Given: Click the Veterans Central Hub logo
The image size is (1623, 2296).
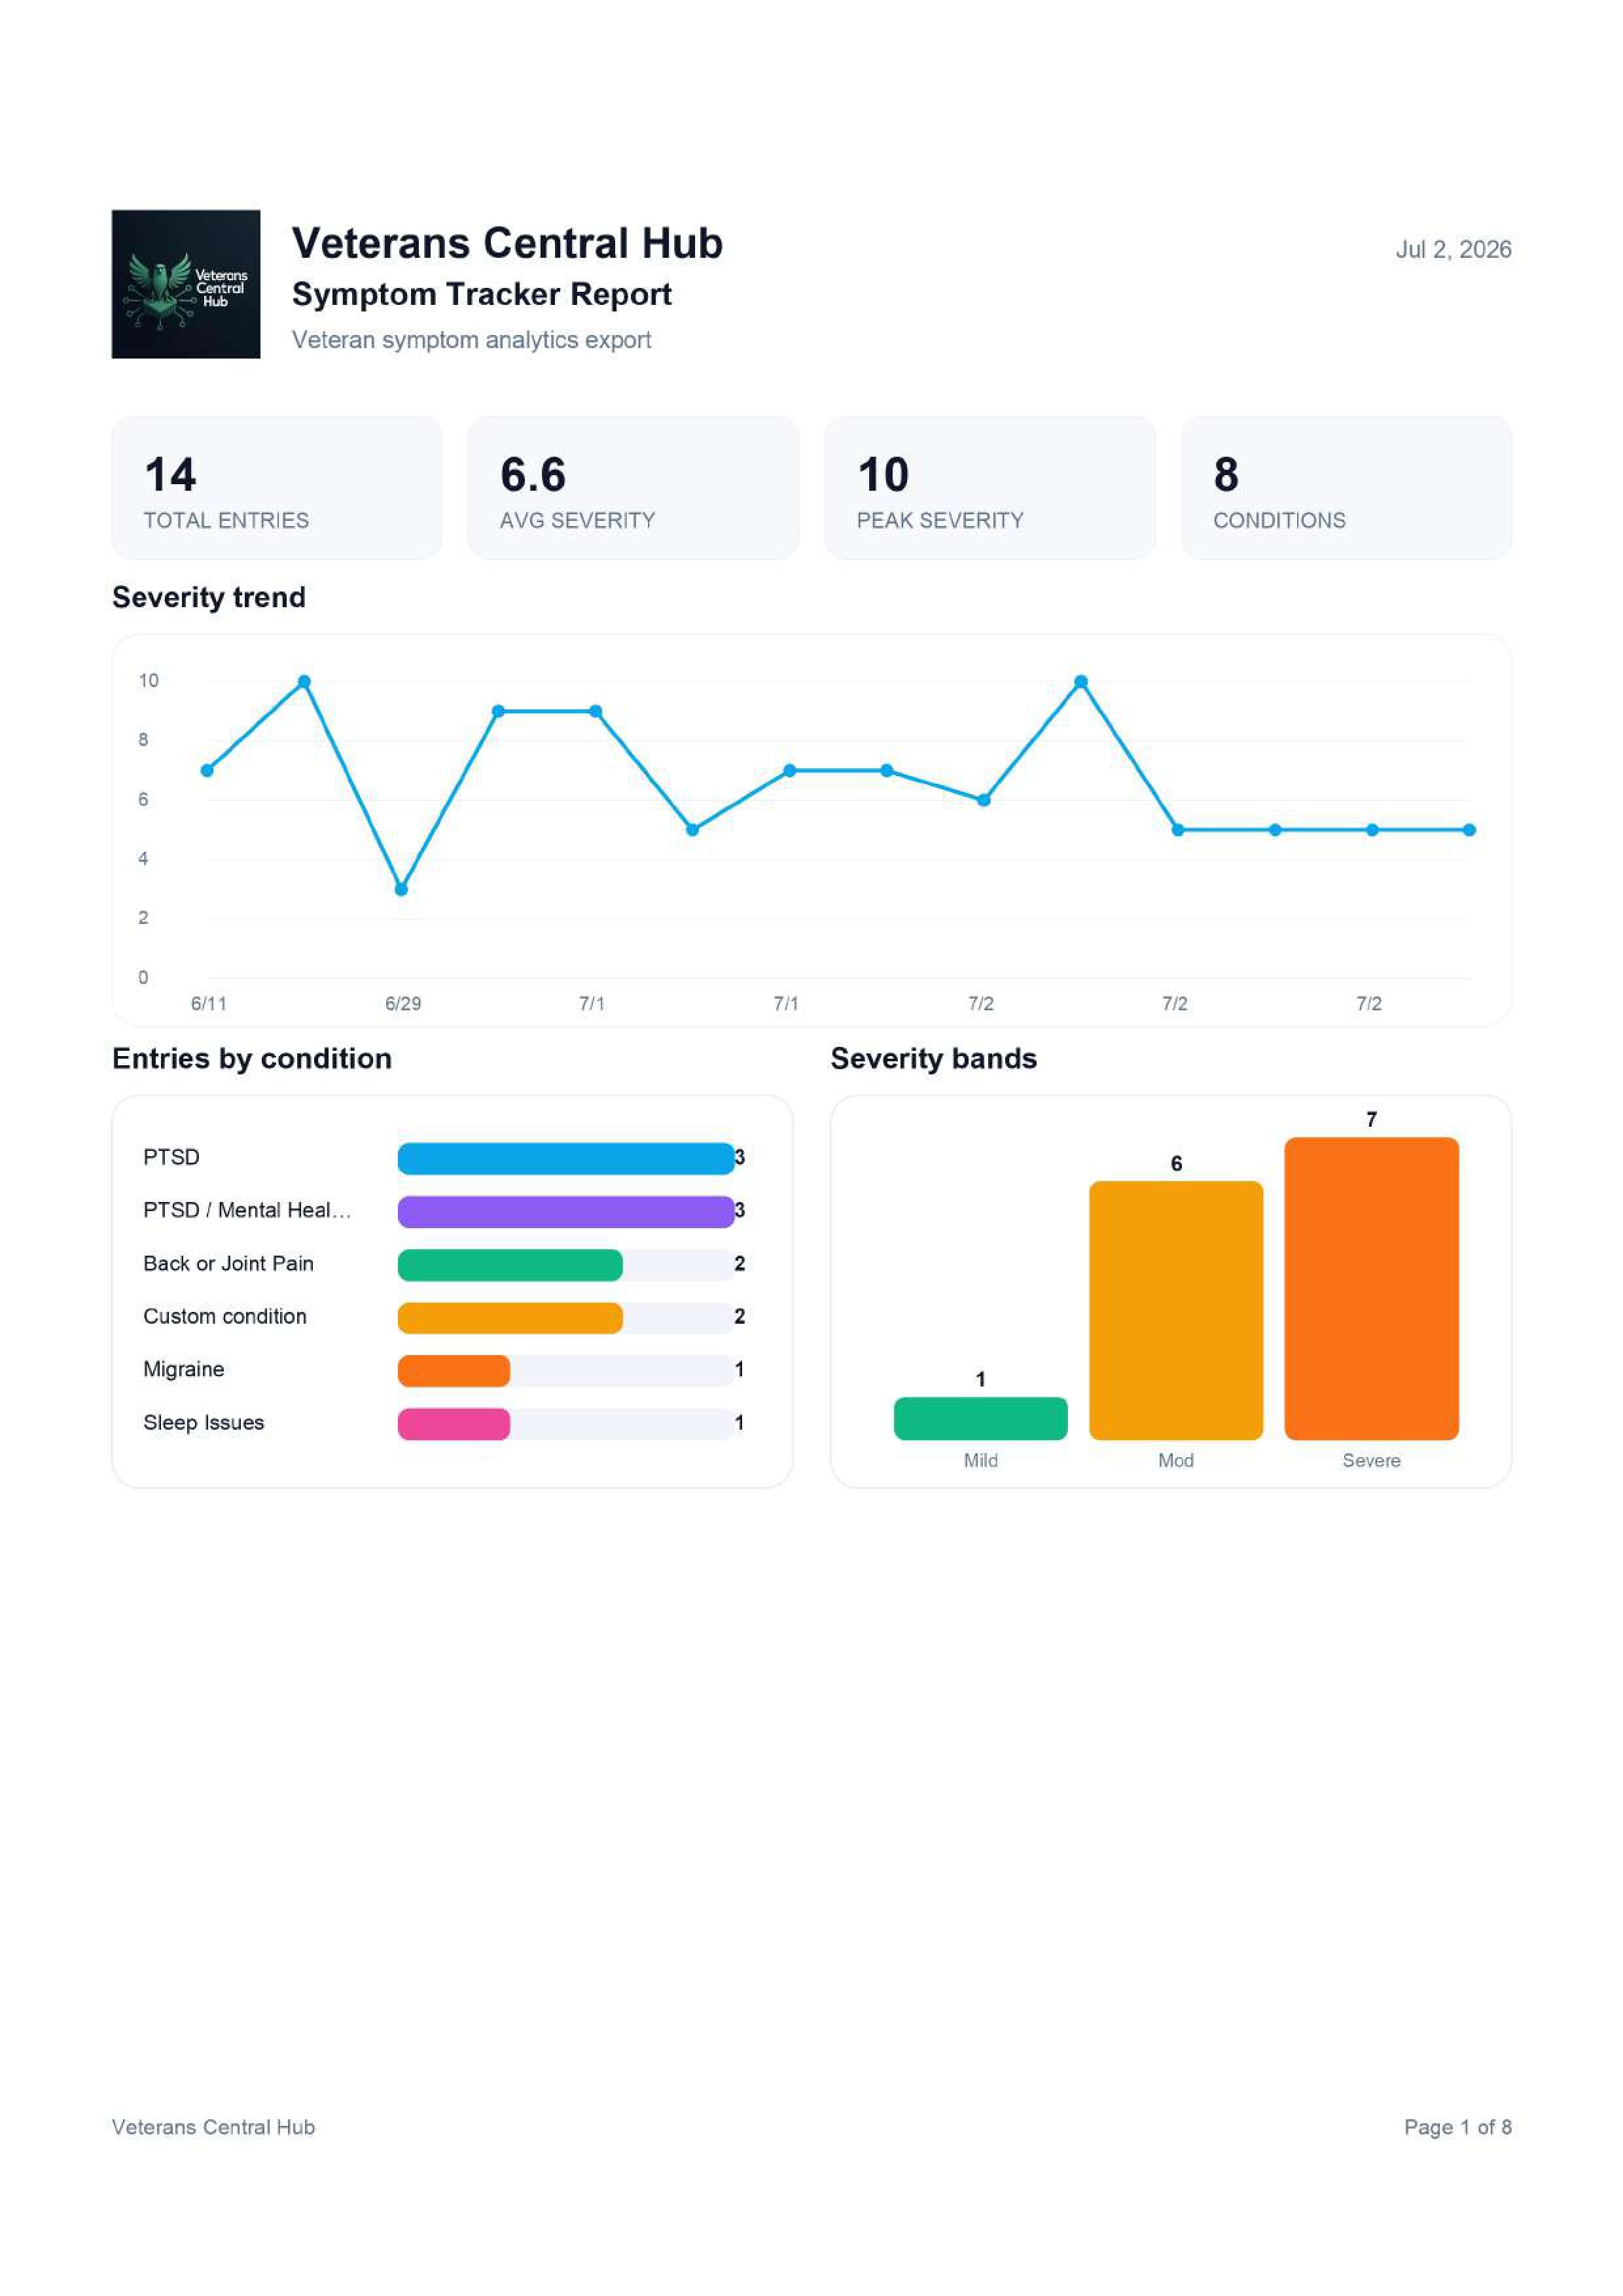Looking at the screenshot, I should 186,284.
